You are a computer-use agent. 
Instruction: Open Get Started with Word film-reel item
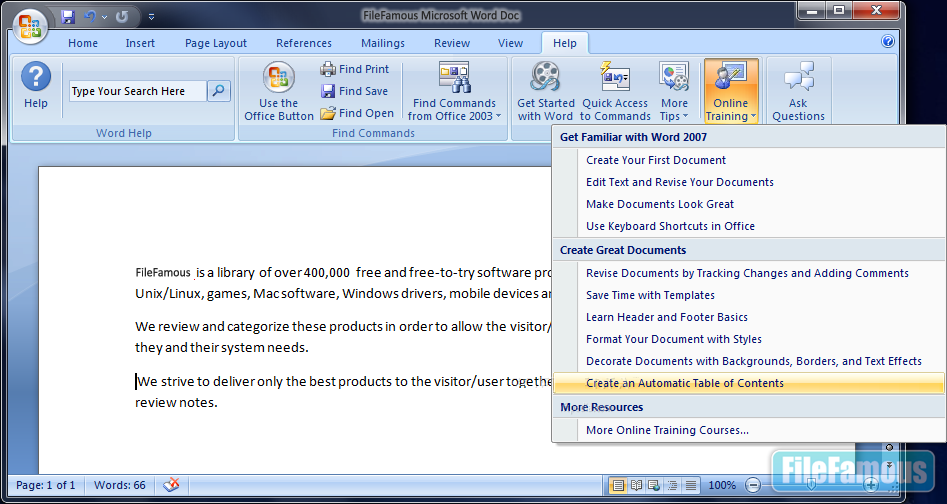(546, 91)
